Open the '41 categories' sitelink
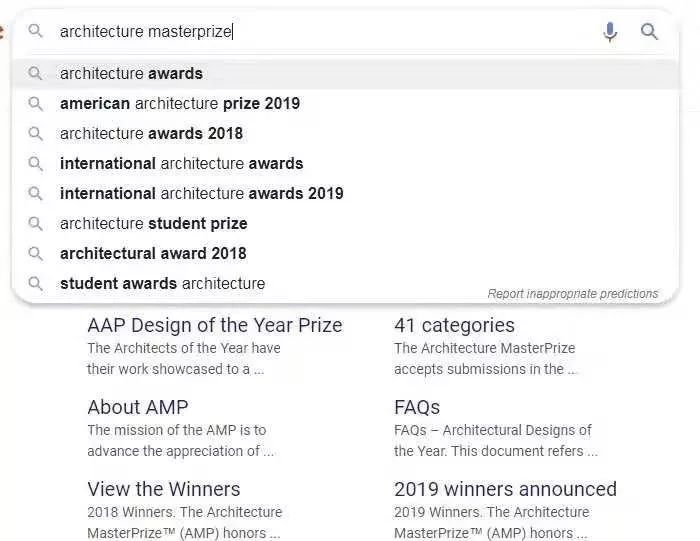 pyautogui.click(x=454, y=325)
